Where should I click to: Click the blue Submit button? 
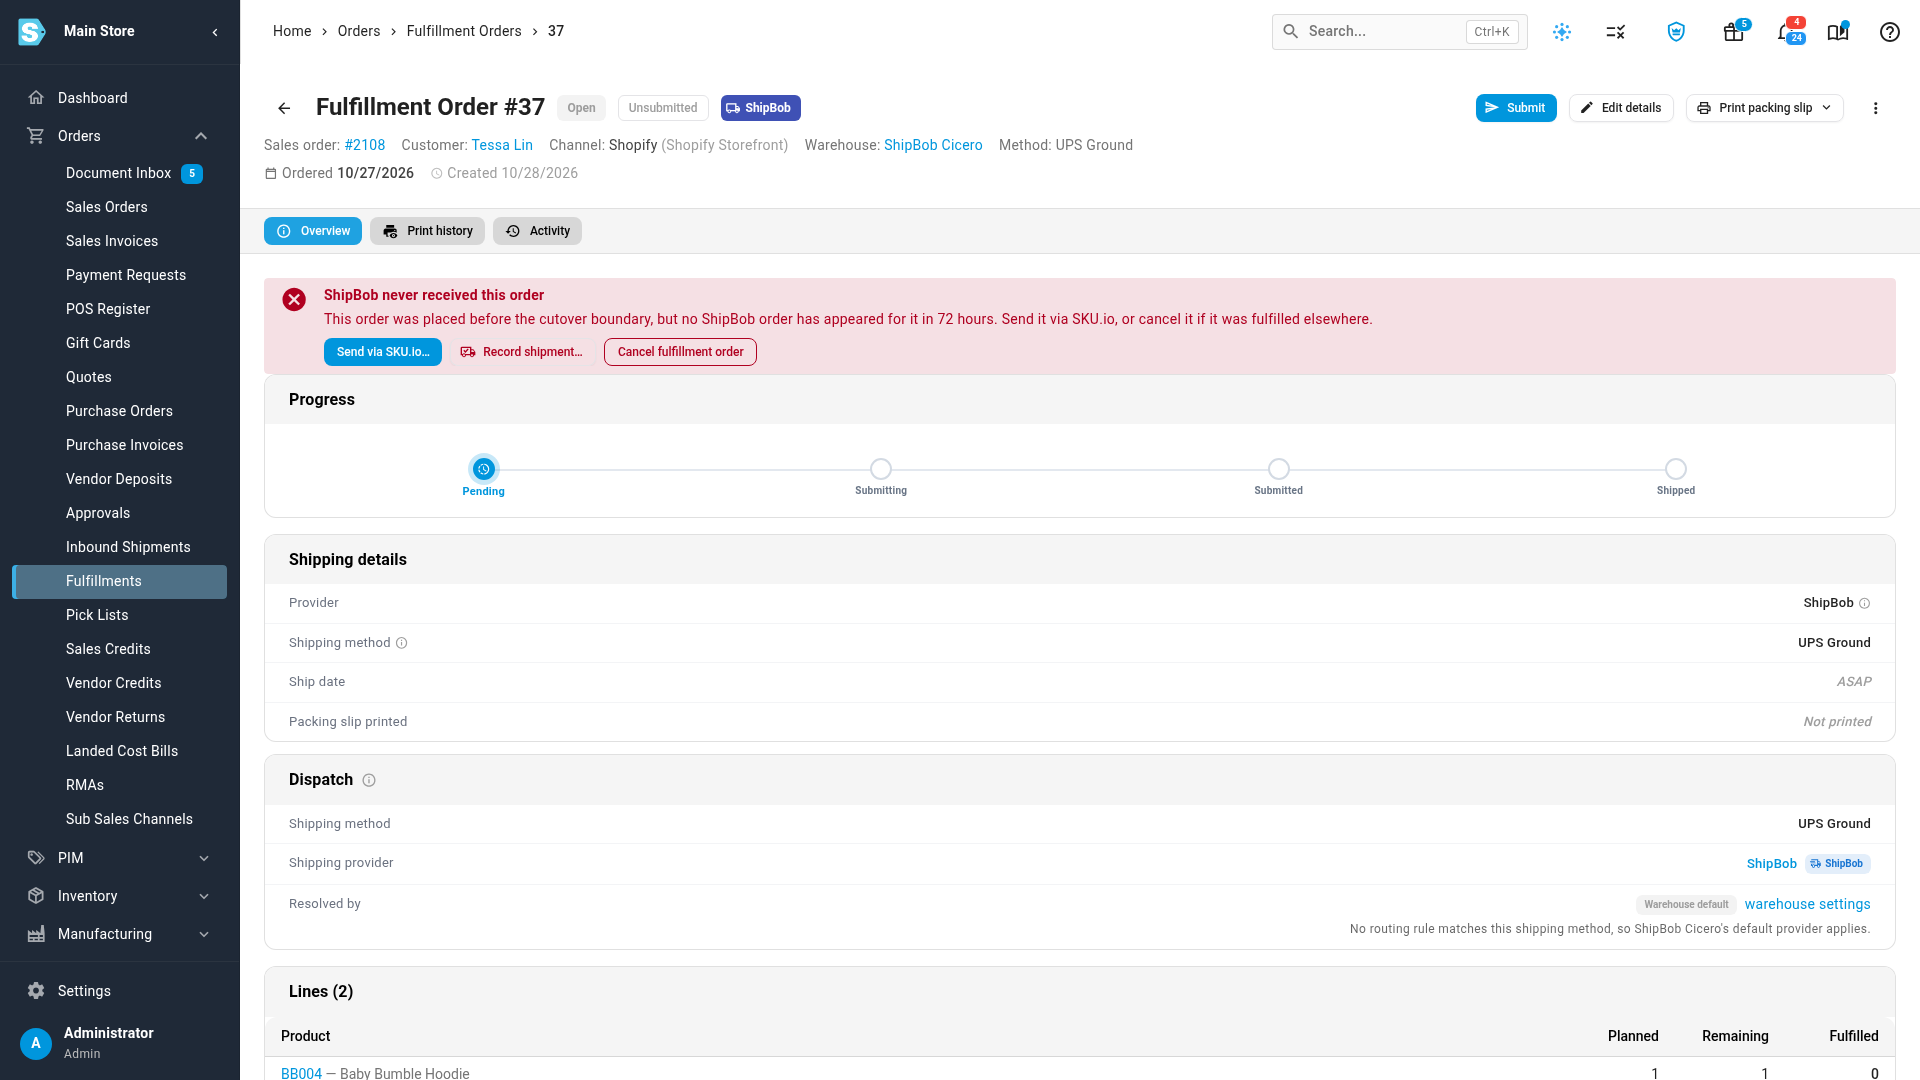point(1516,108)
